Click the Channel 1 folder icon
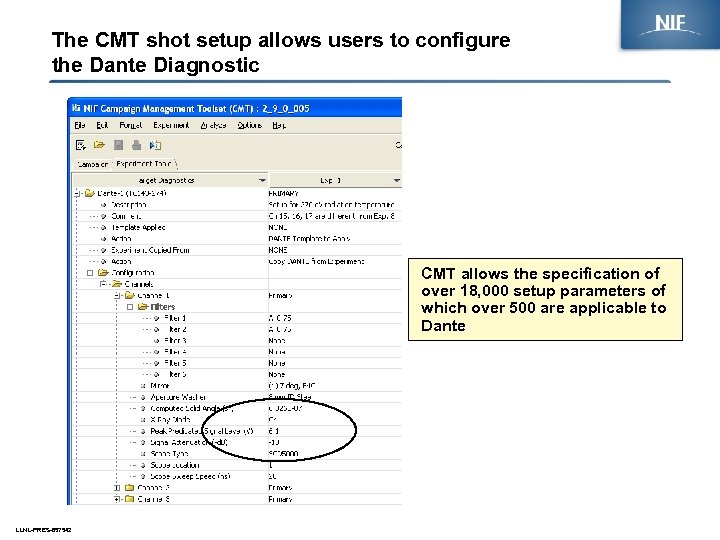The image size is (720, 540). [x=130, y=295]
